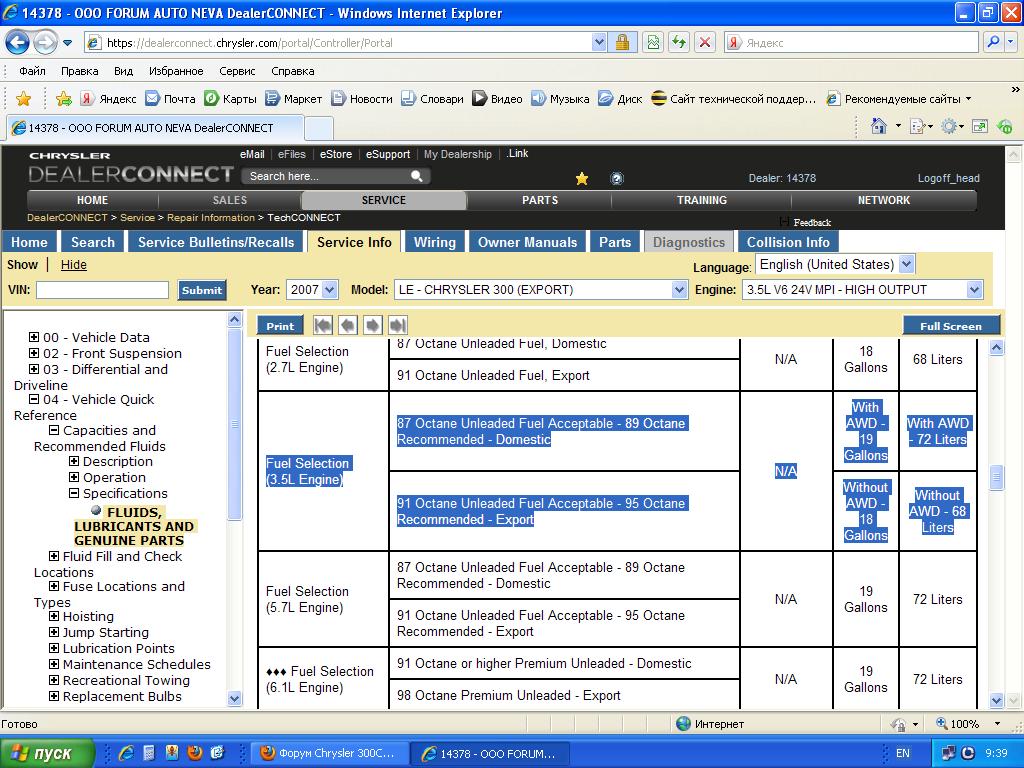The height and width of the screenshot is (768, 1024).
Task: Collapse the Capacities and Recommended Fluids node
Action: (54, 430)
